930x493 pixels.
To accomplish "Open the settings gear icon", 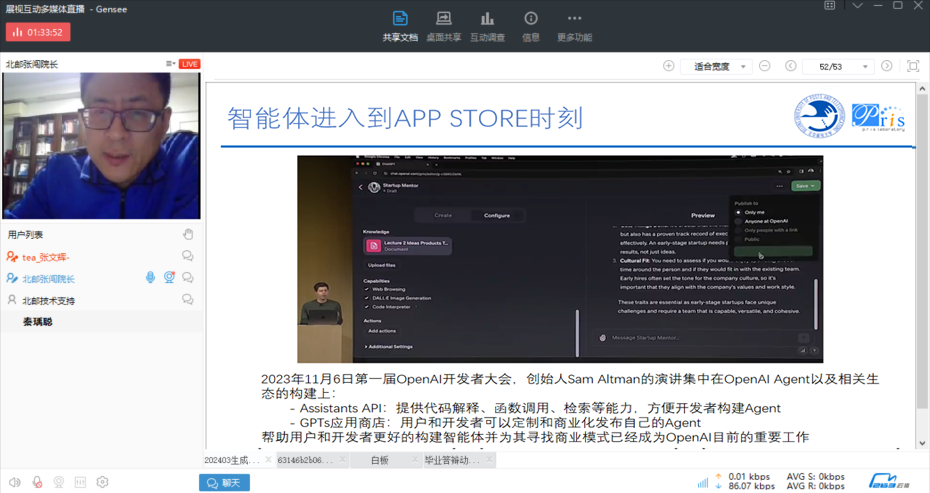I will [x=103, y=482].
